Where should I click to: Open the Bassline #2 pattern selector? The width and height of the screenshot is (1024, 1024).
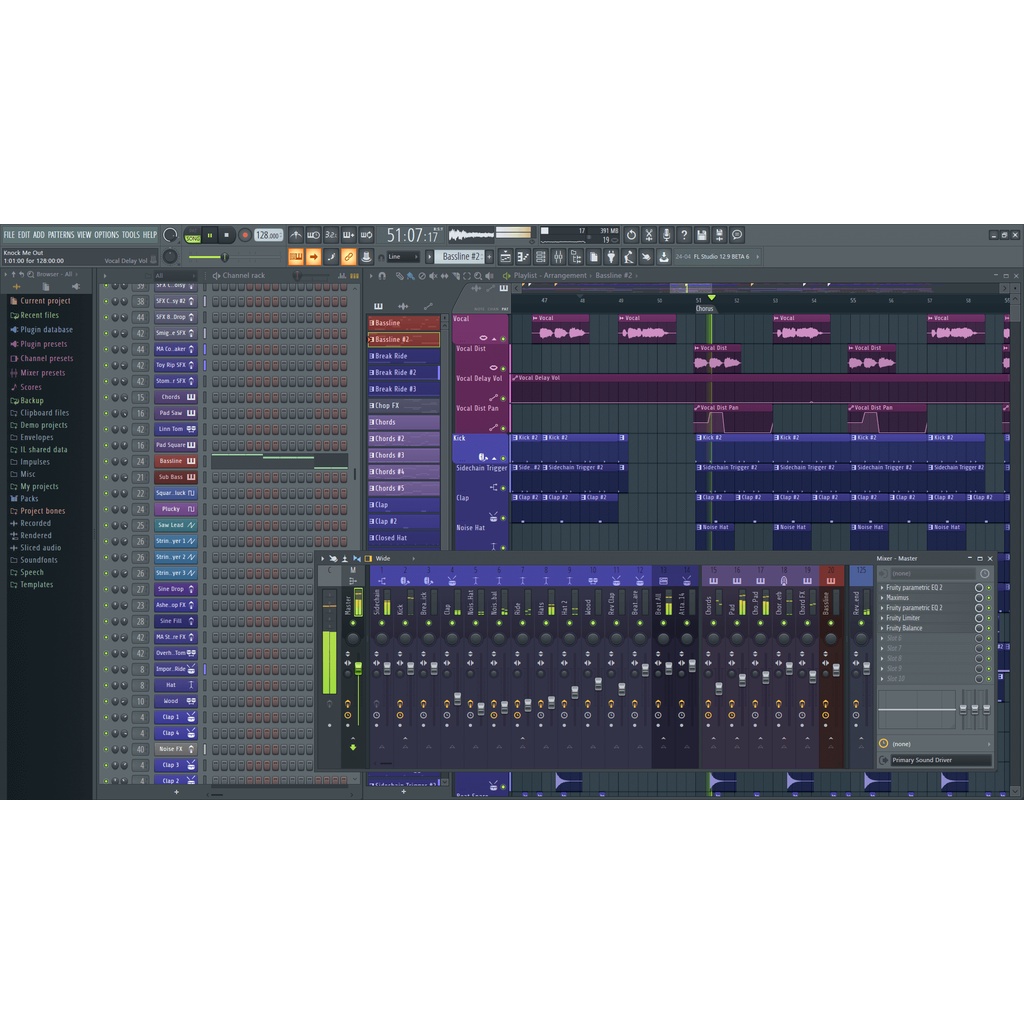(x=462, y=257)
